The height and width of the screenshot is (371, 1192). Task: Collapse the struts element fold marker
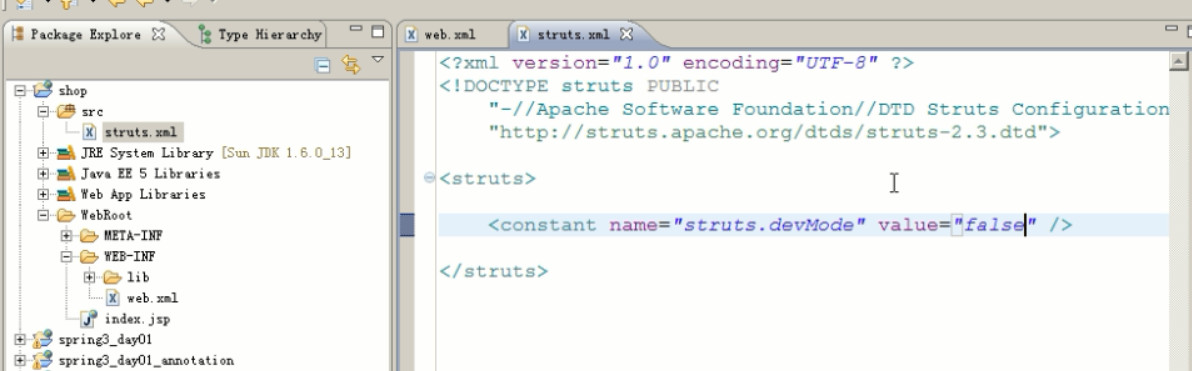pos(430,179)
